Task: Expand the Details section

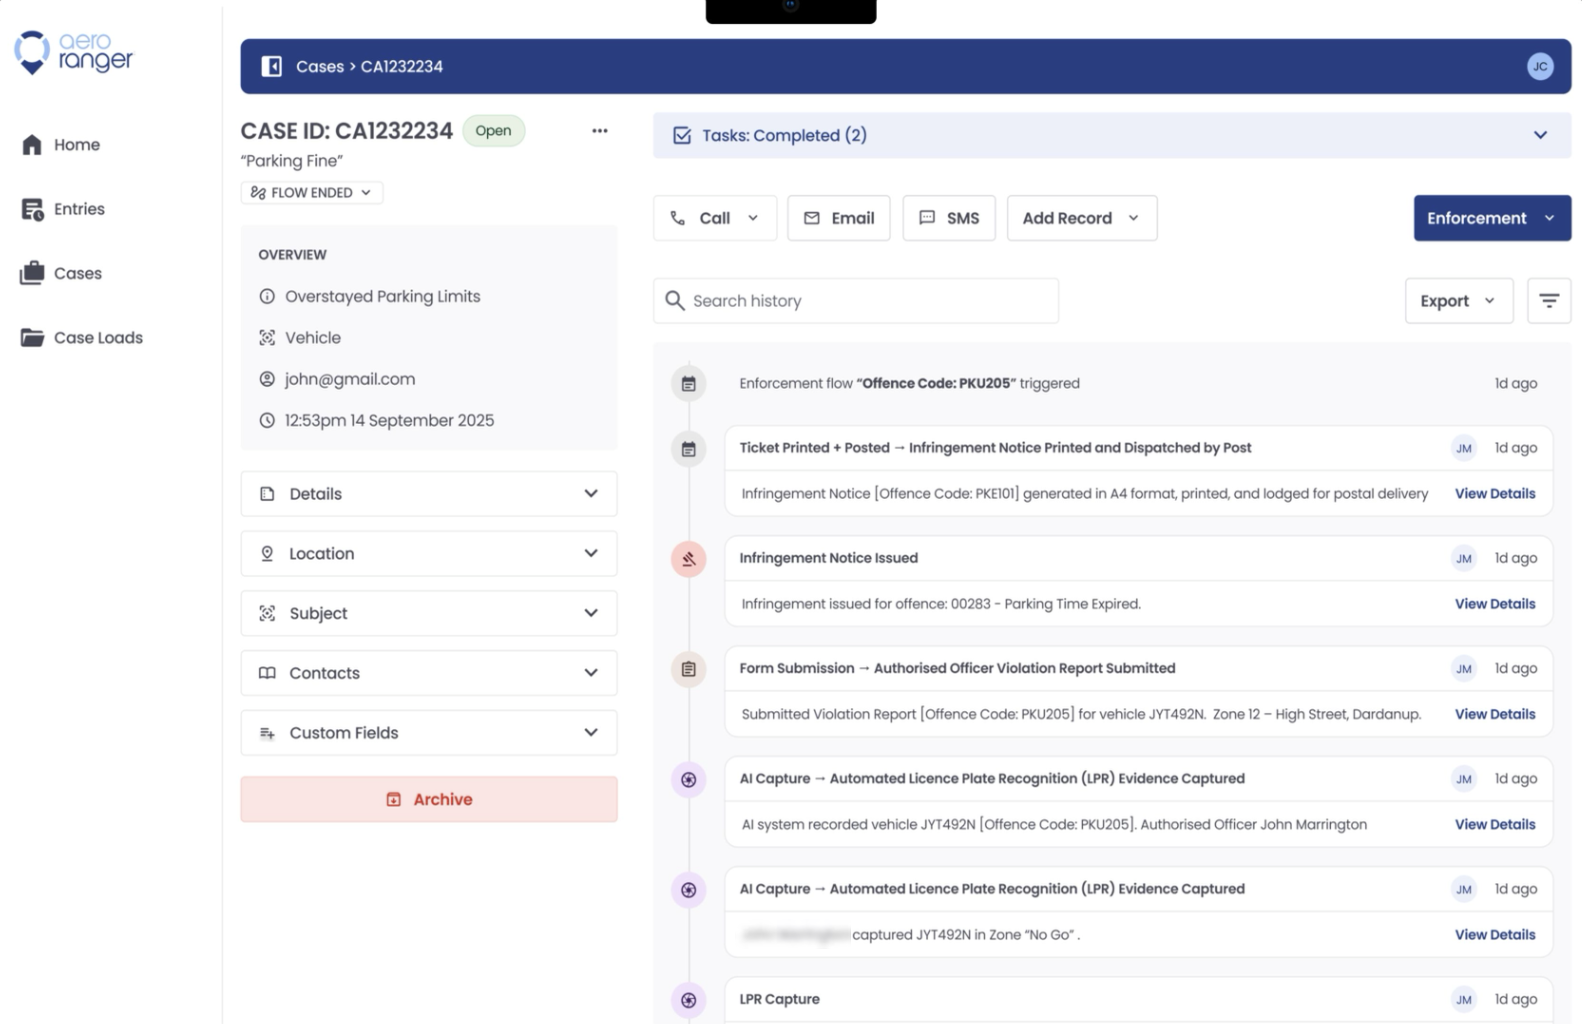Action: (x=429, y=494)
